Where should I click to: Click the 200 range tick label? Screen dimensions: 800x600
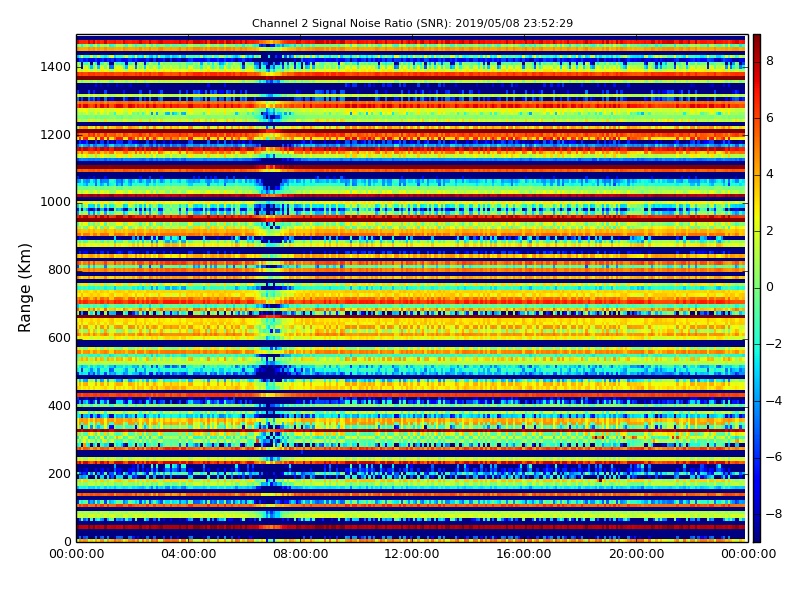tap(59, 473)
